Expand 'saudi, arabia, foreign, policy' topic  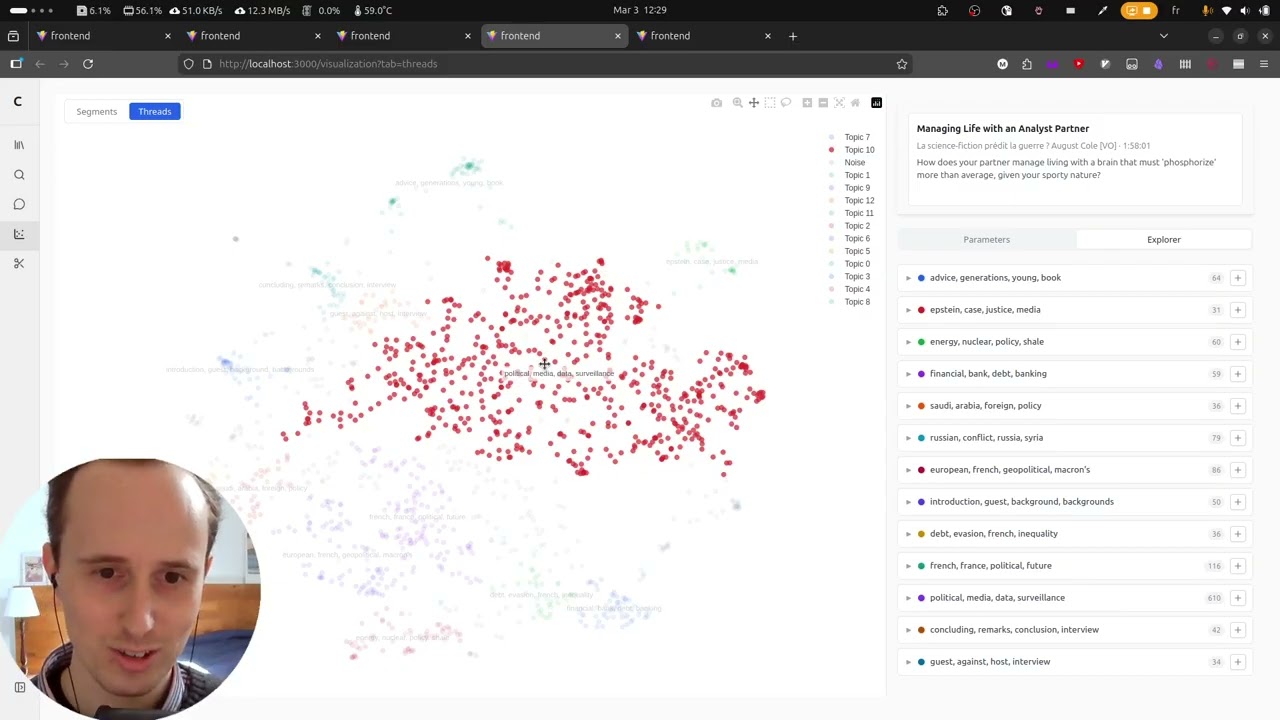[x=909, y=406]
